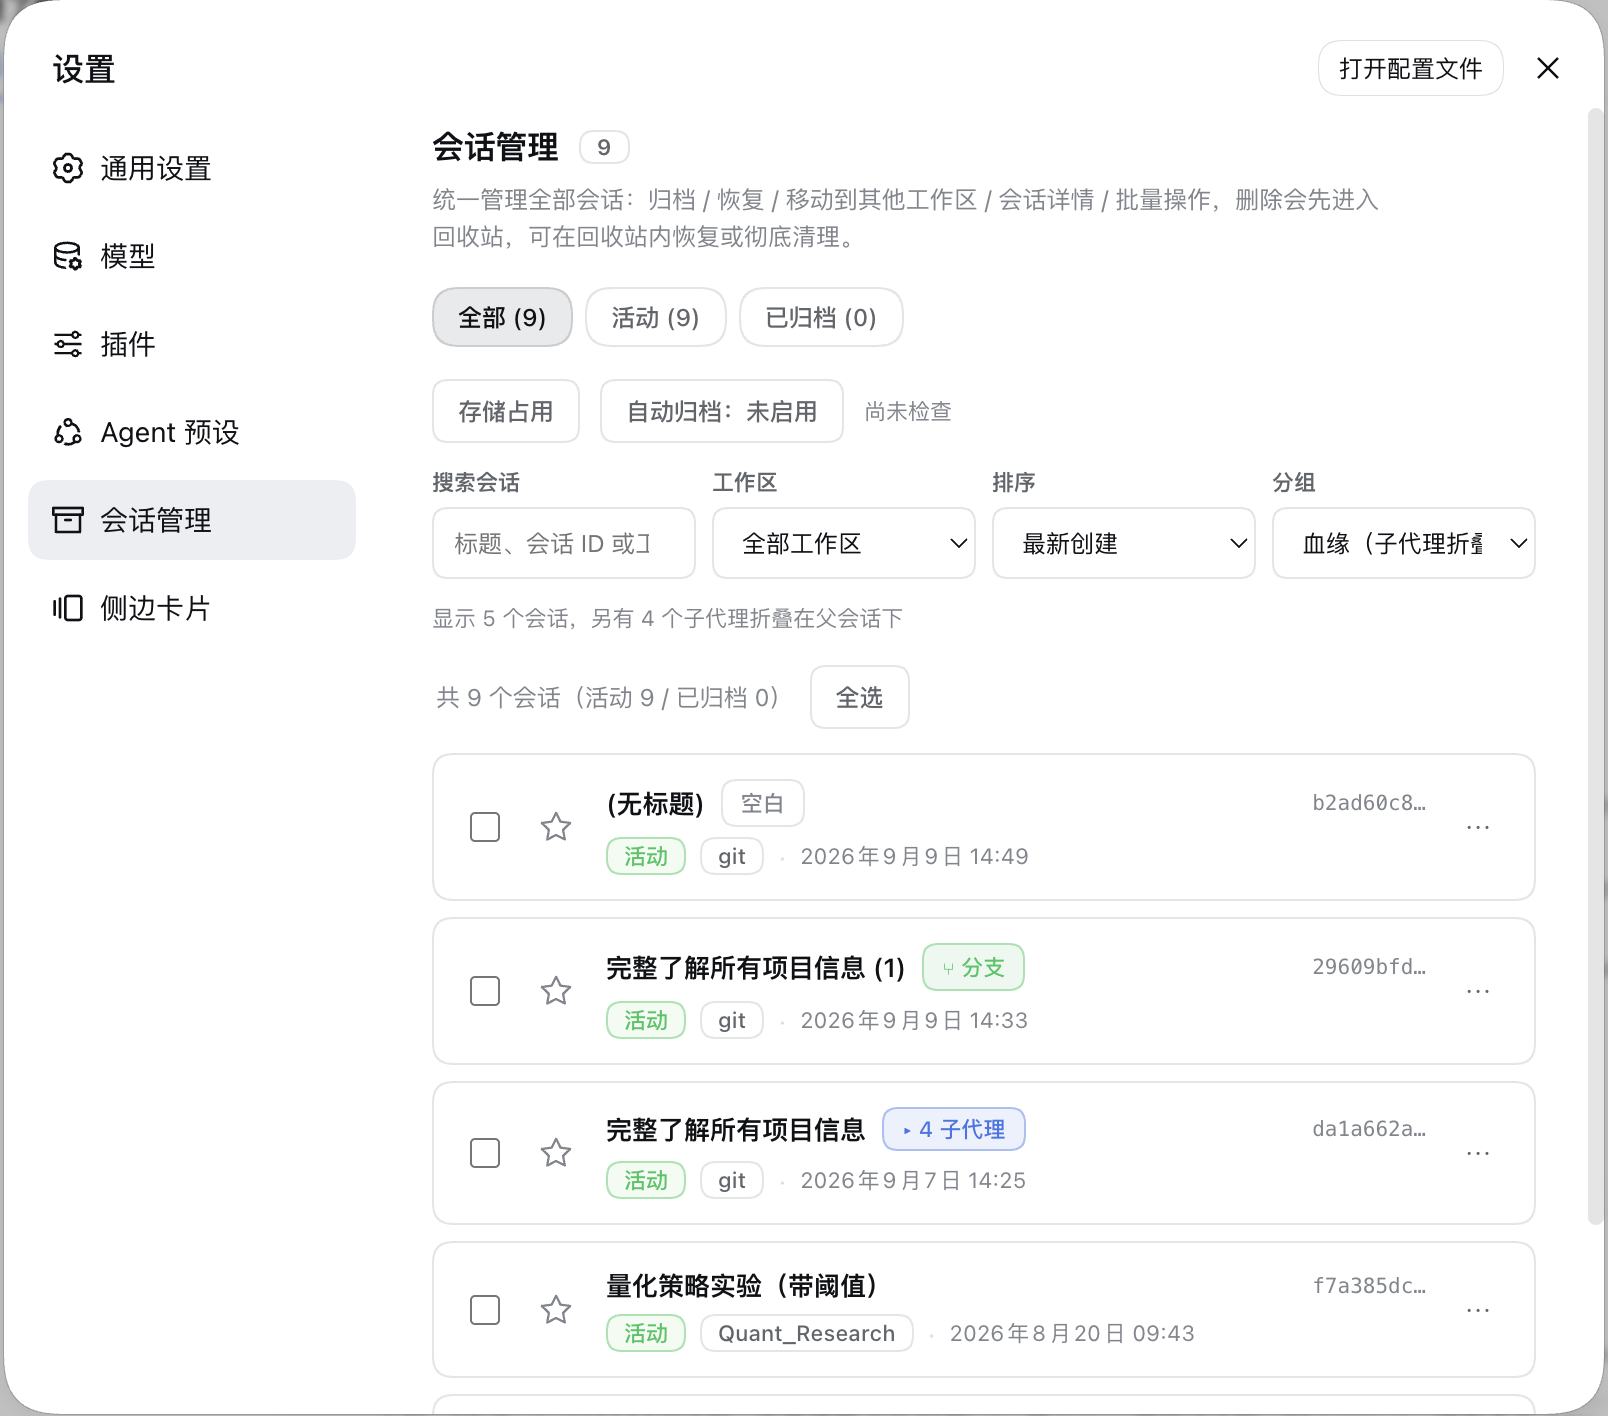
Task: Tick checkbox for (无标题) session
Action: (485, 827)
